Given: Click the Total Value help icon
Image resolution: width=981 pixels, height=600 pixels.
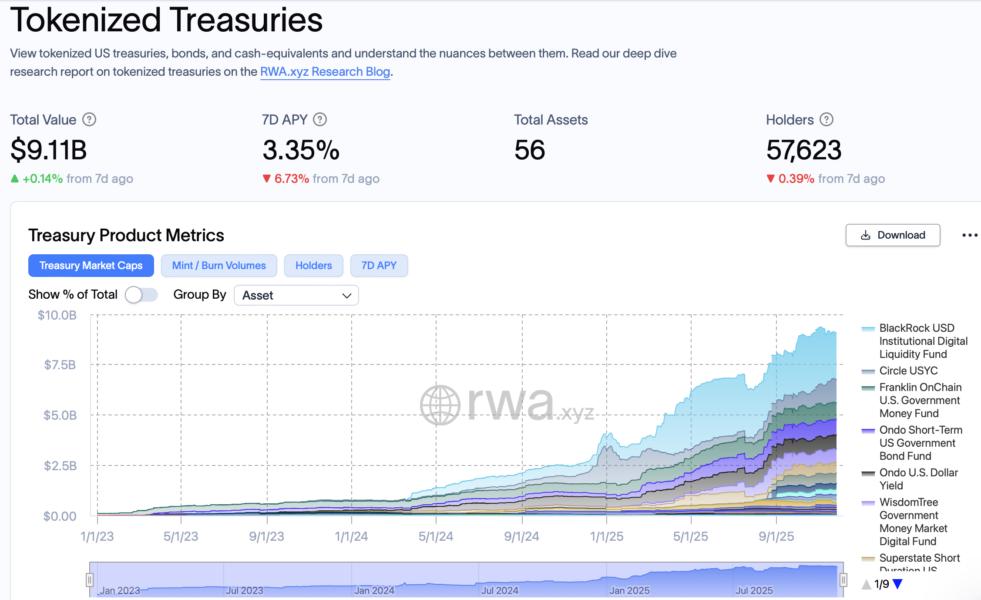Looking at the screenshot, I should [89, 120].
